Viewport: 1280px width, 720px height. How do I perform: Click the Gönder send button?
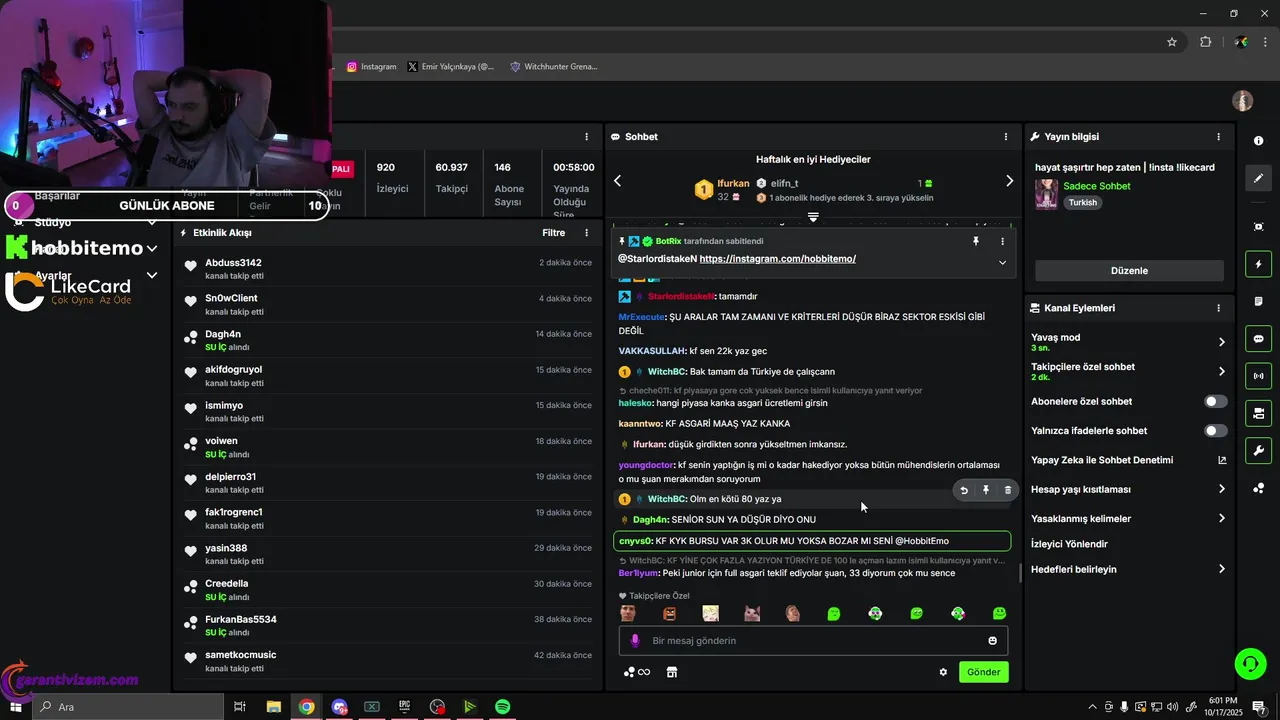tap(983, 672)
